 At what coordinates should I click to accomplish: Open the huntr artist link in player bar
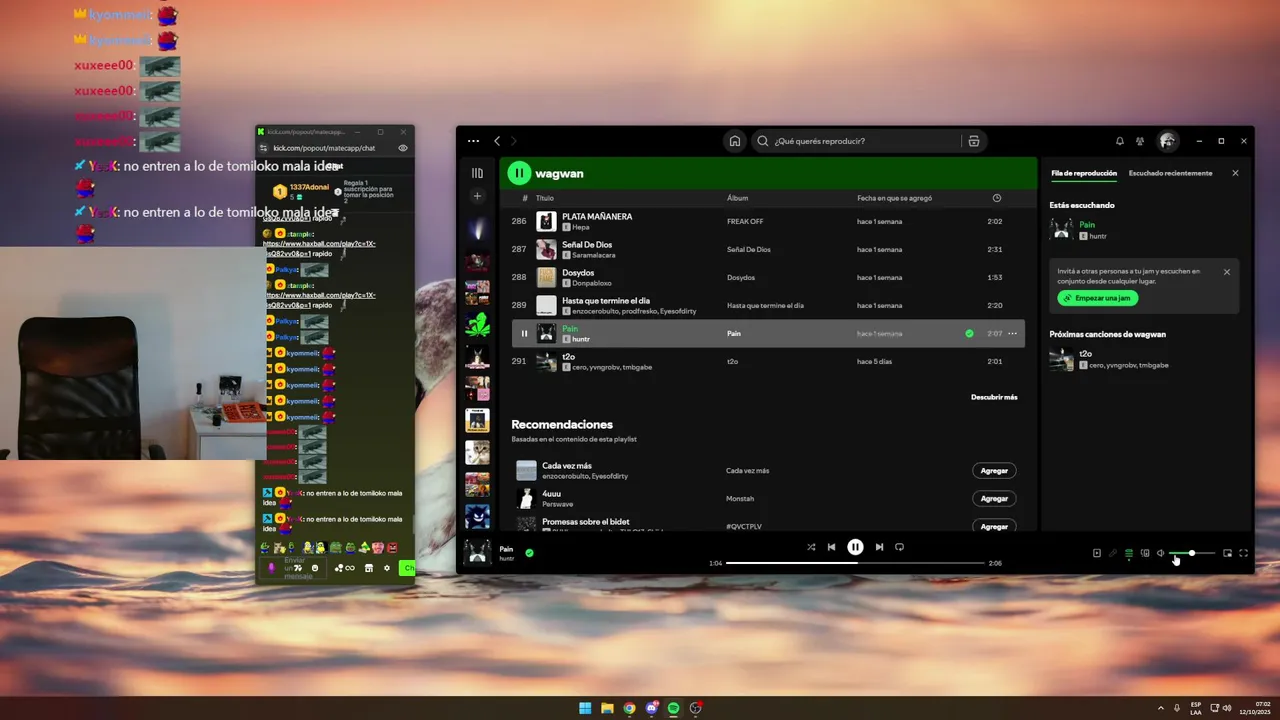[507, 558]
